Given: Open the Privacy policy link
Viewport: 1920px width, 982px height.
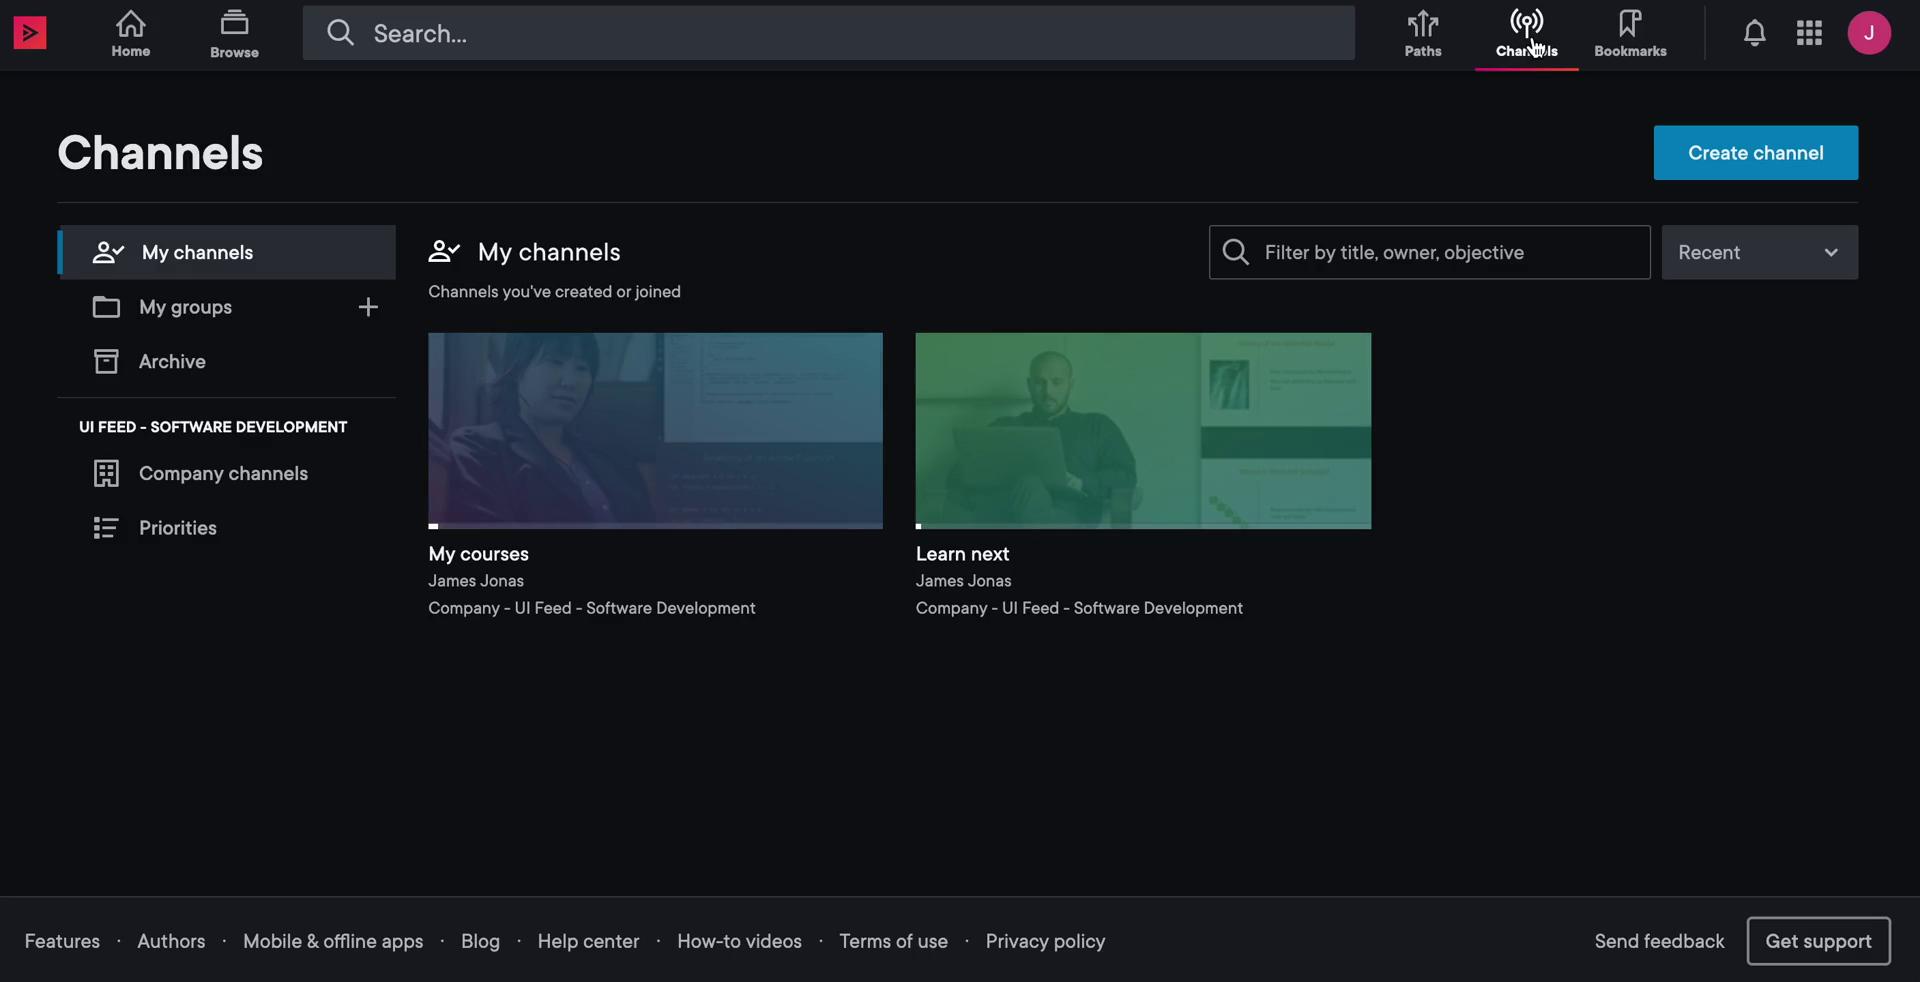Looking at the screenshot, I should 1045,941.
